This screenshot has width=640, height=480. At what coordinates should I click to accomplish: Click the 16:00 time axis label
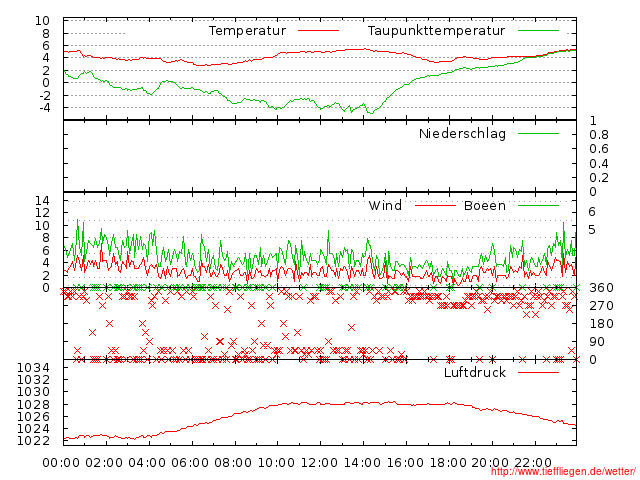pos(405,463)
